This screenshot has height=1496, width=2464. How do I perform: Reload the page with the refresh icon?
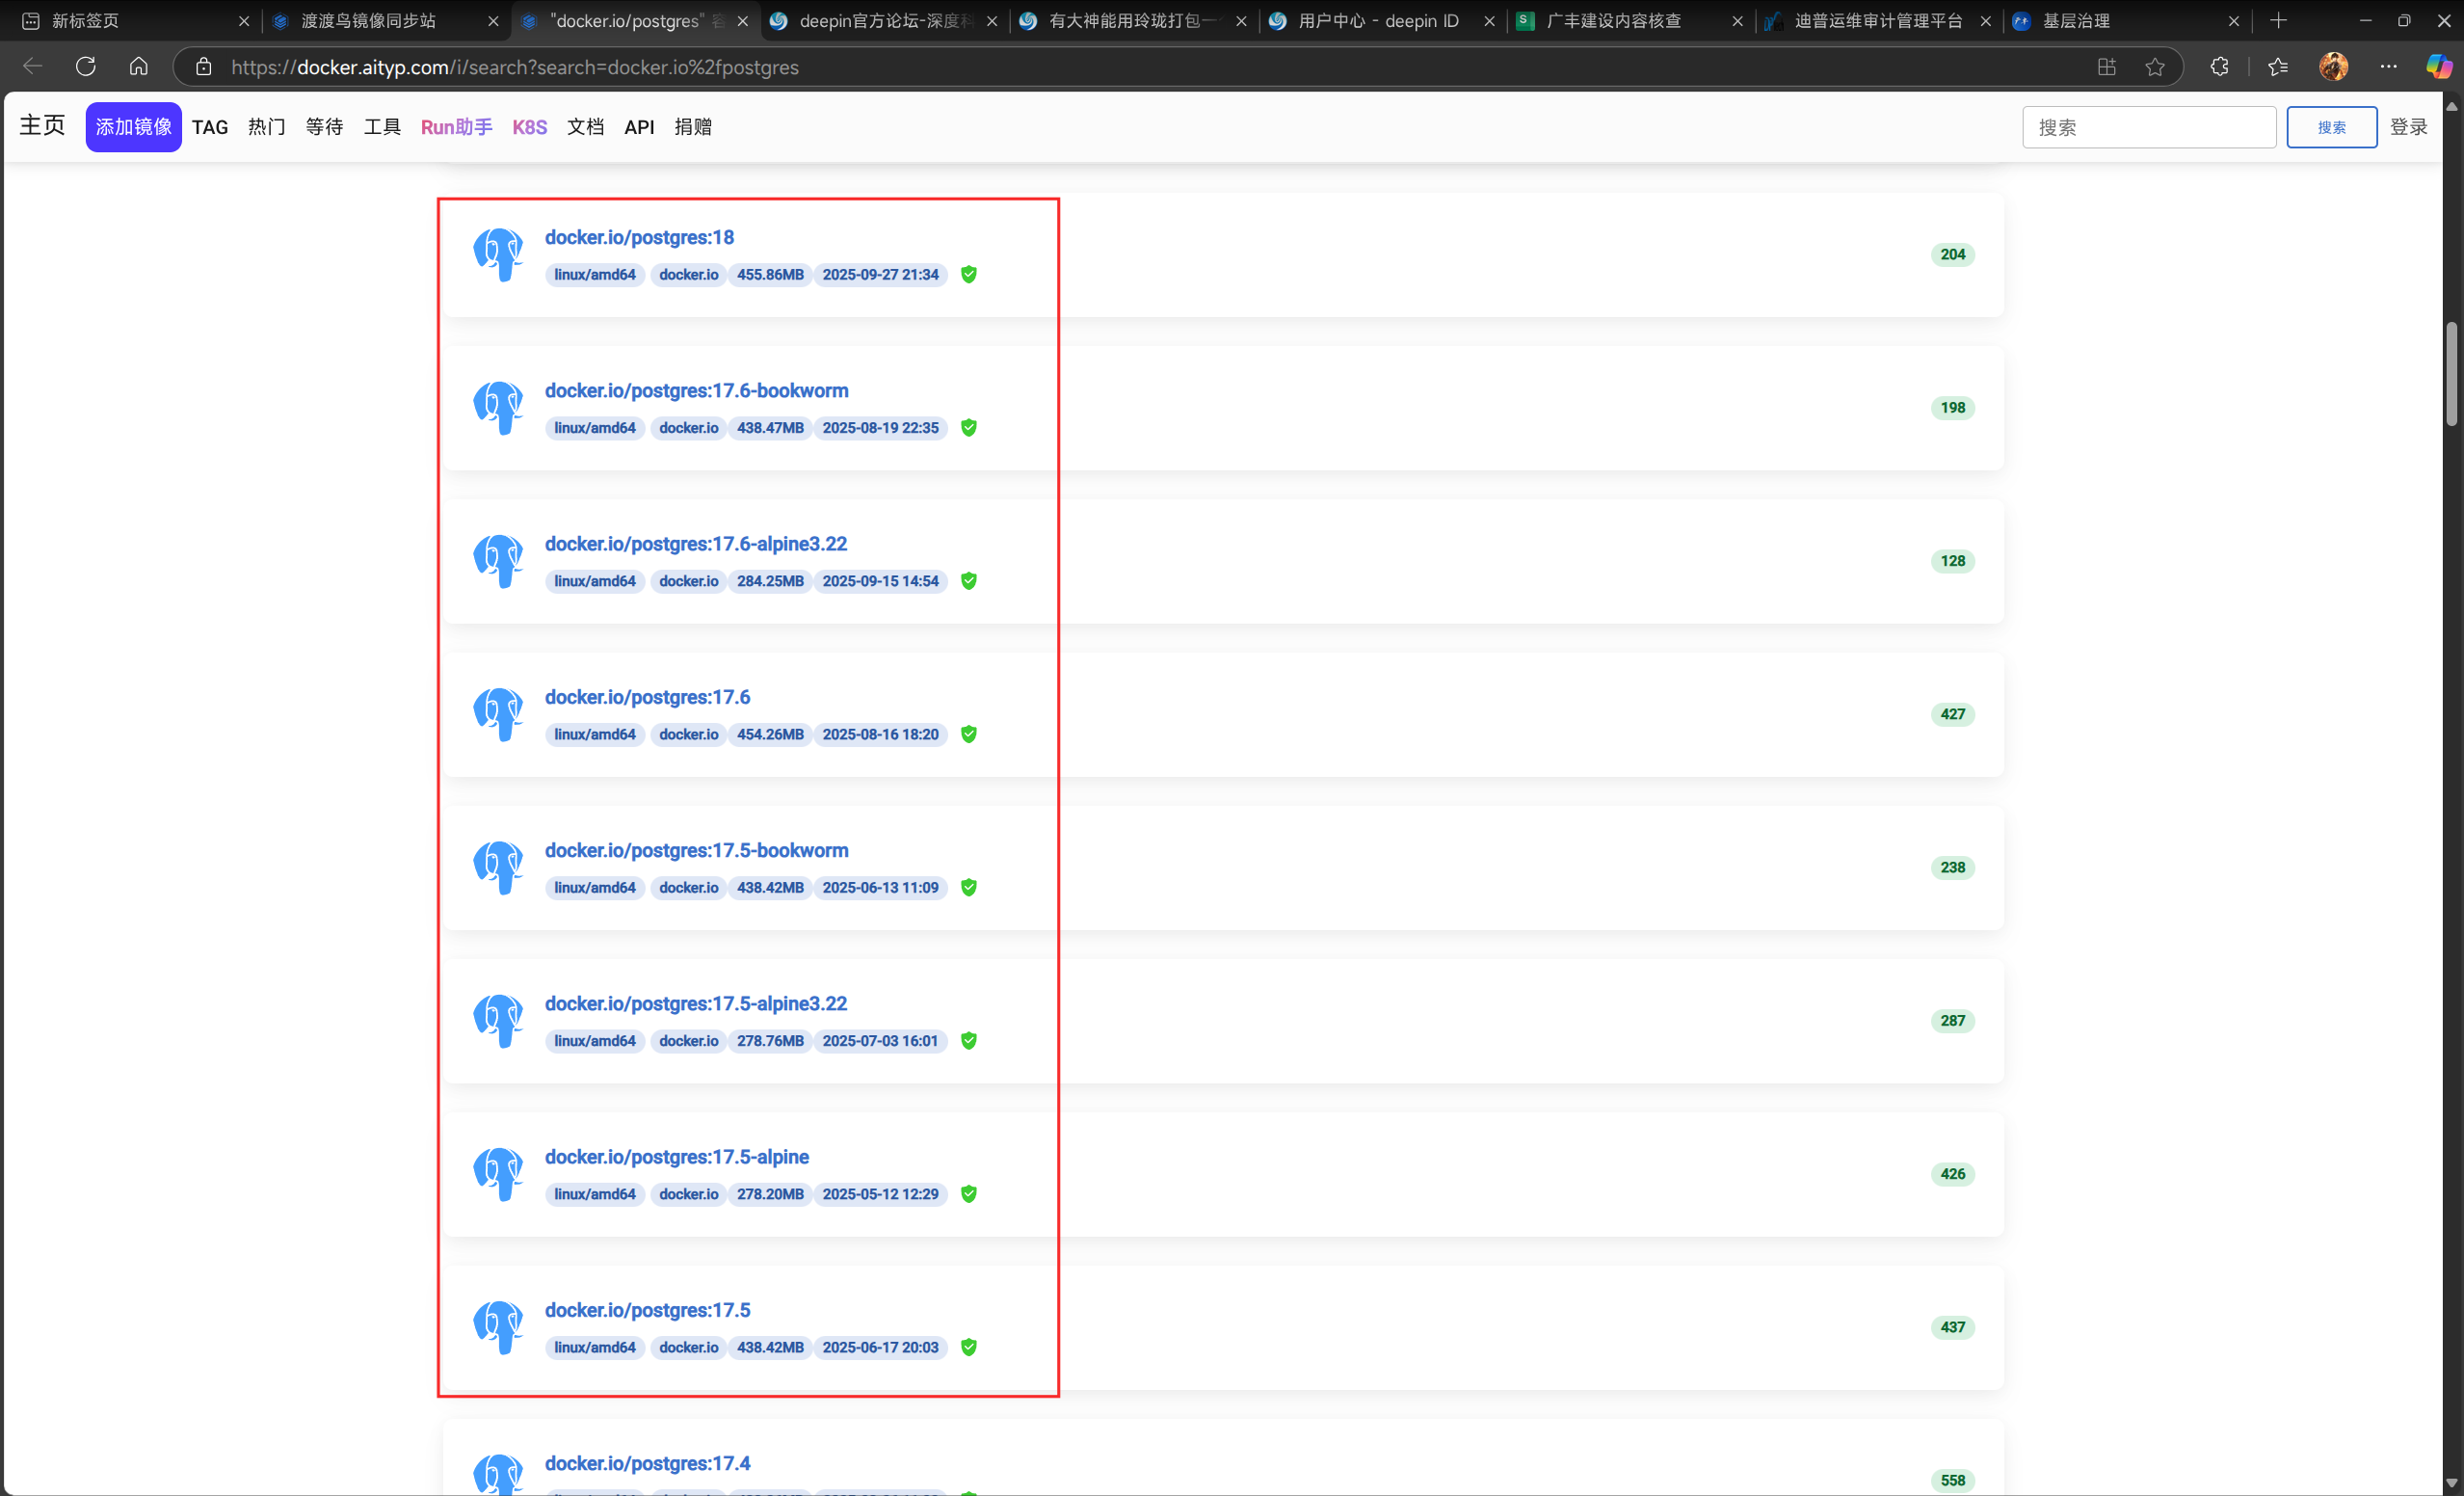pos(86,67)
